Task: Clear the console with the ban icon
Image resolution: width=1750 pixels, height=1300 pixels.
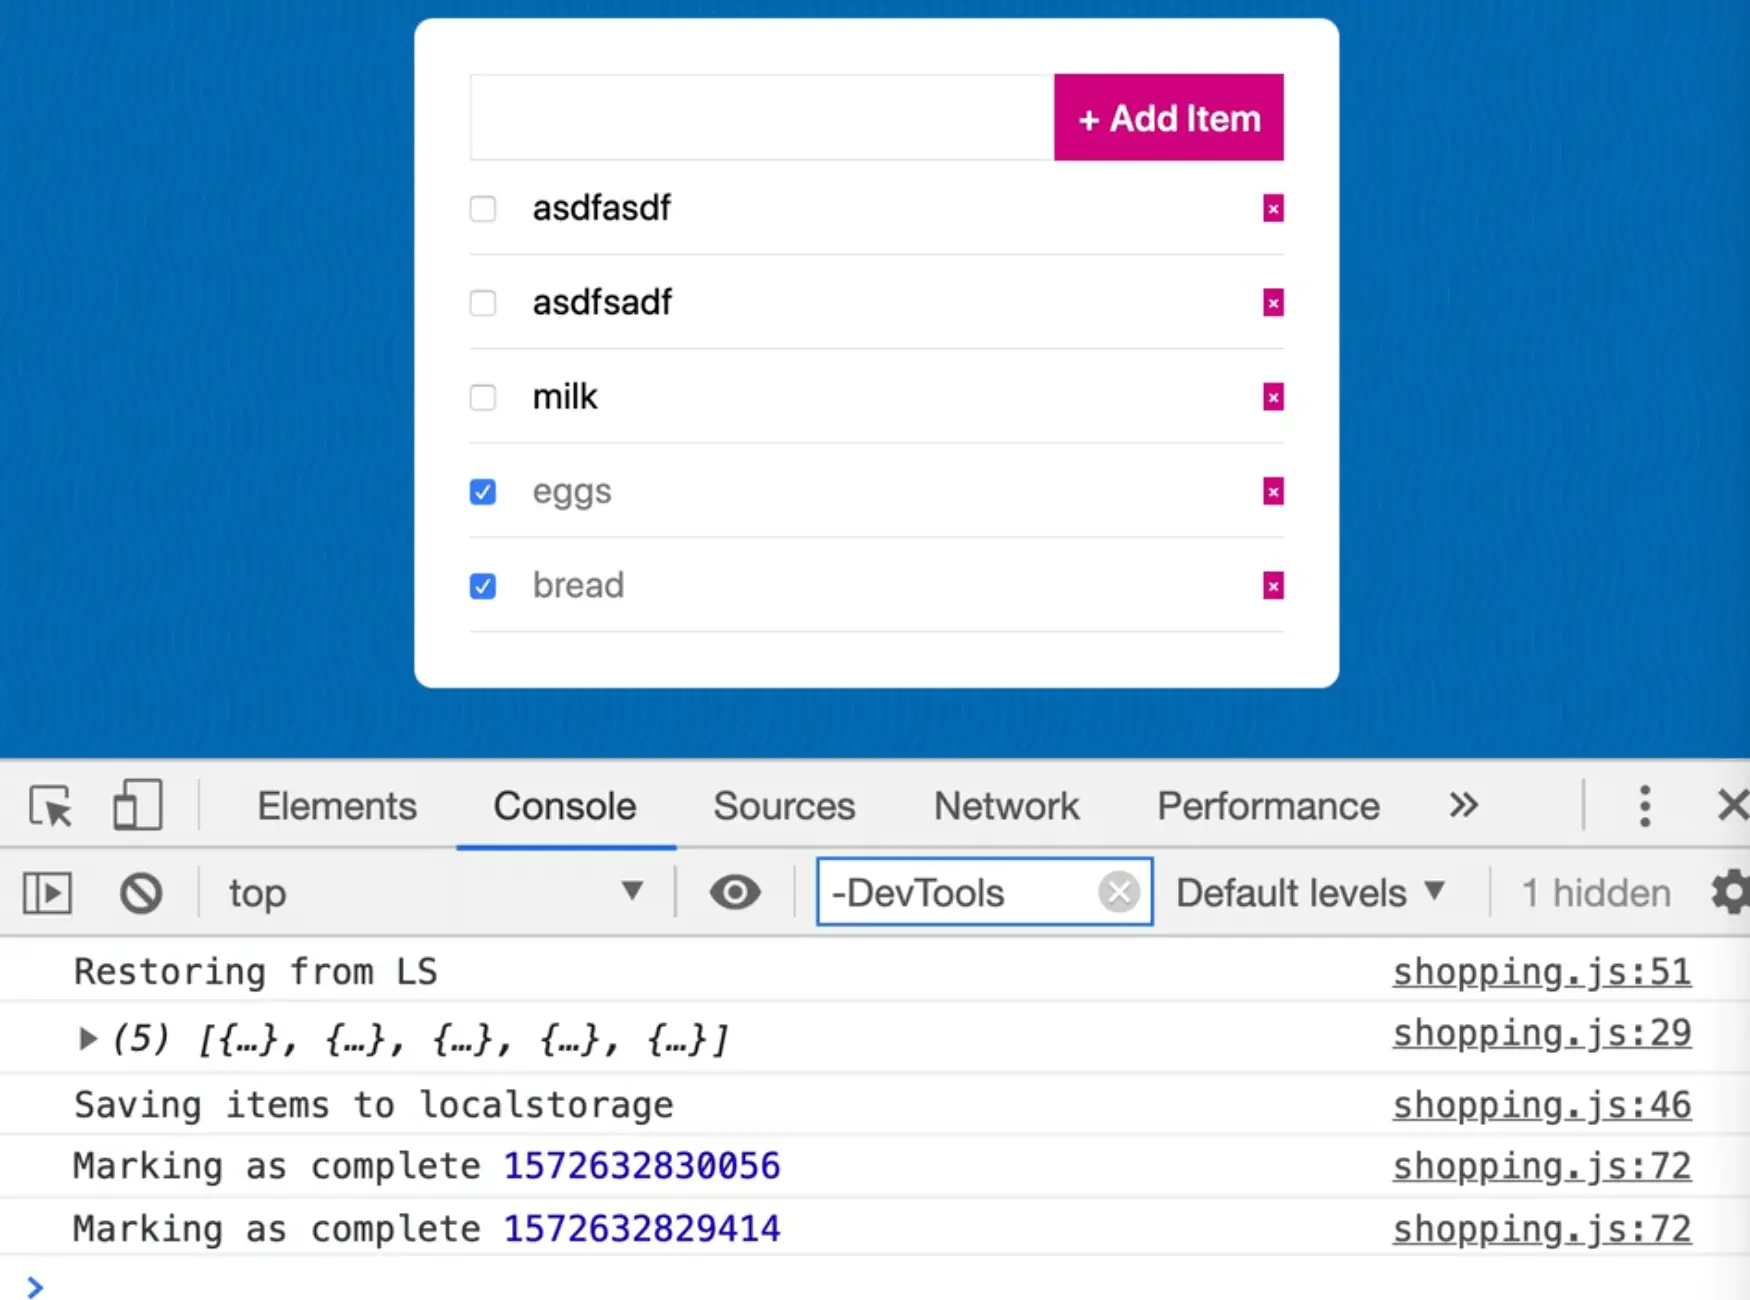Action: pyautogui.click(x=141, y=893)
